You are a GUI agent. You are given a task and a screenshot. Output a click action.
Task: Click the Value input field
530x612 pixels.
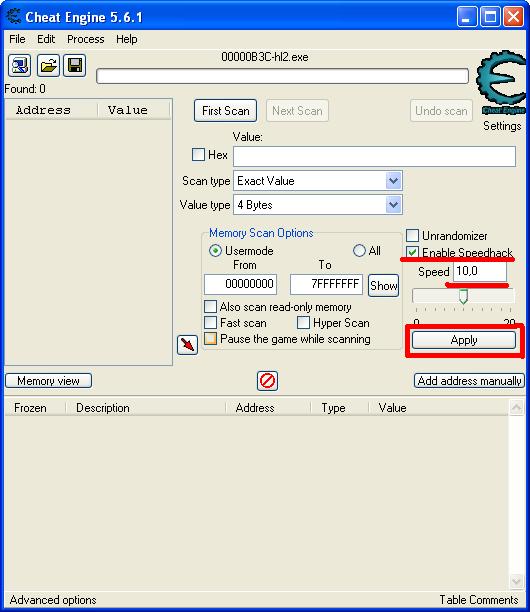[374, 156]
